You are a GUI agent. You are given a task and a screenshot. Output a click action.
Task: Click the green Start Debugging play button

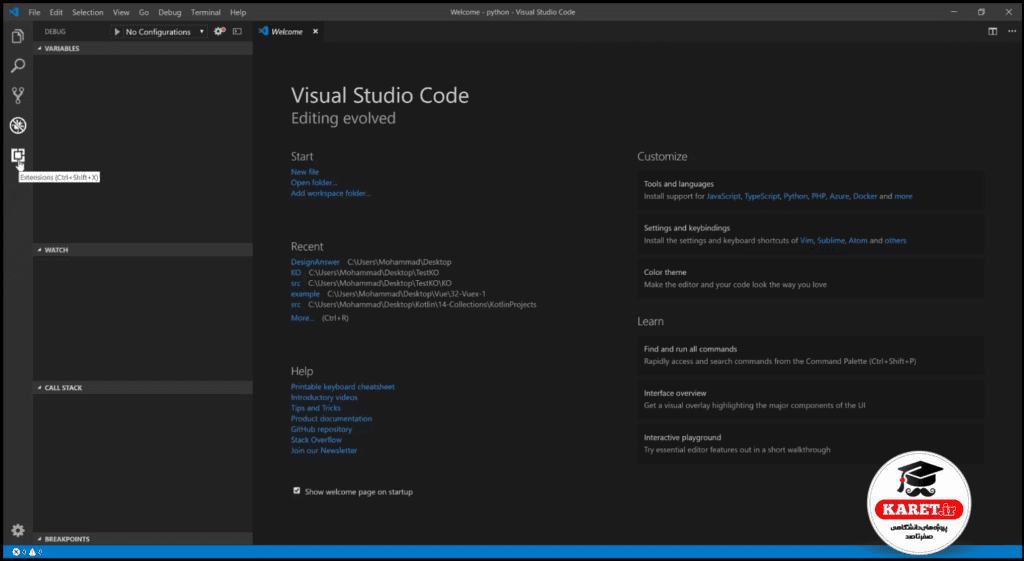click(117, 31)
